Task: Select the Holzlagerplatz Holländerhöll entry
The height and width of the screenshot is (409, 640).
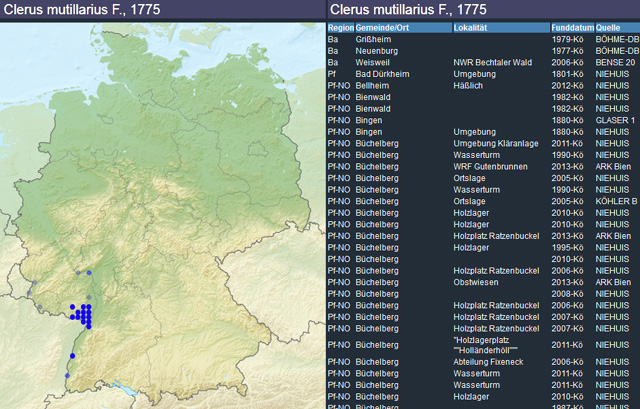Action: 488,345
